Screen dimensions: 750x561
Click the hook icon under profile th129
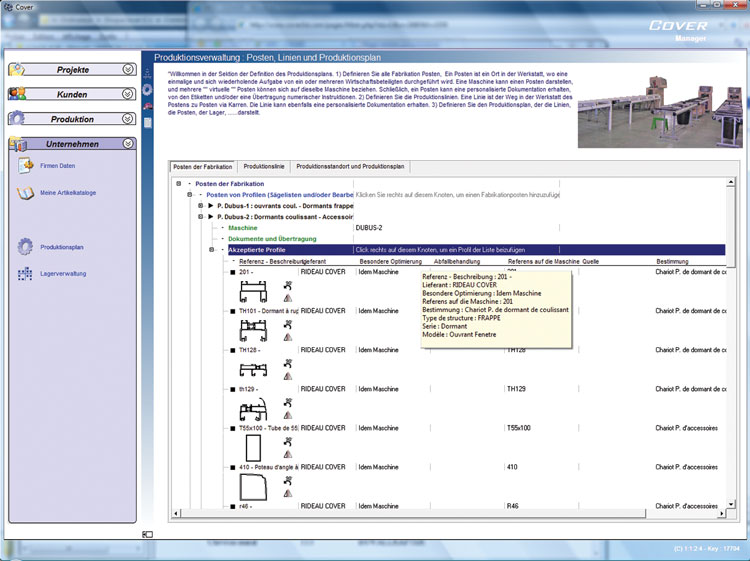pos(287,403)
